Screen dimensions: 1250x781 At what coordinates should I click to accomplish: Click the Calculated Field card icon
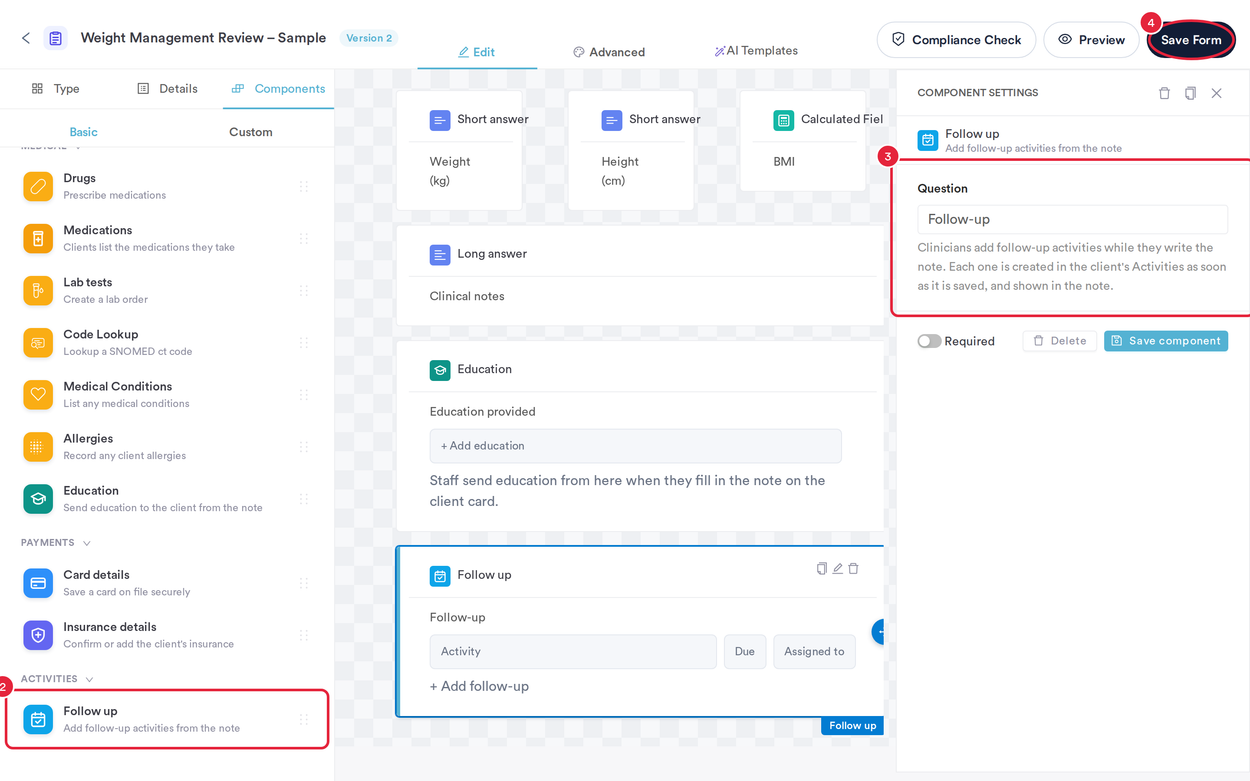[783, 120]
